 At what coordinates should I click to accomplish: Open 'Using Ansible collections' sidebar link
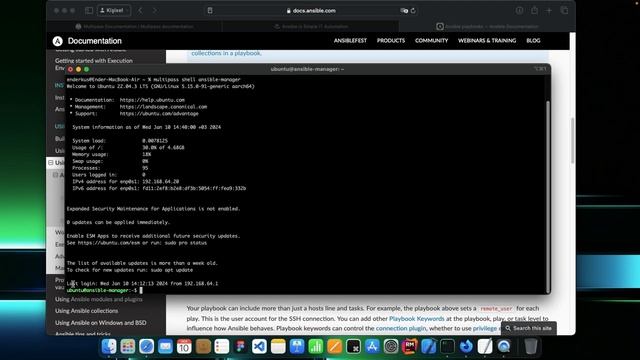click(87, 311)
